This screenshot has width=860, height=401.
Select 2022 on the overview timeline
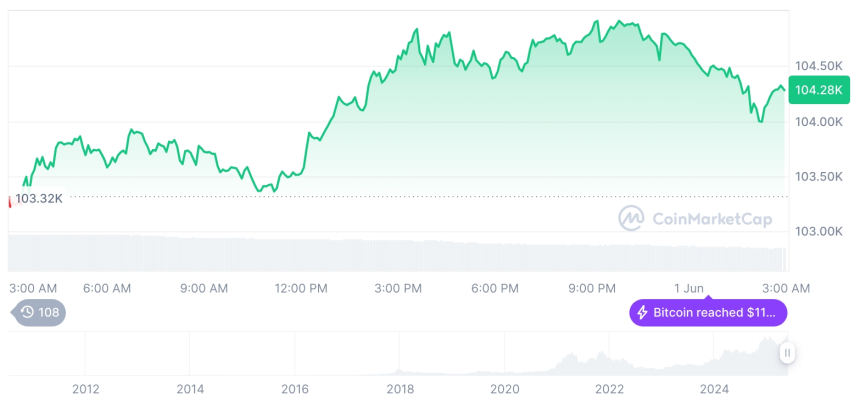[609, 388]
